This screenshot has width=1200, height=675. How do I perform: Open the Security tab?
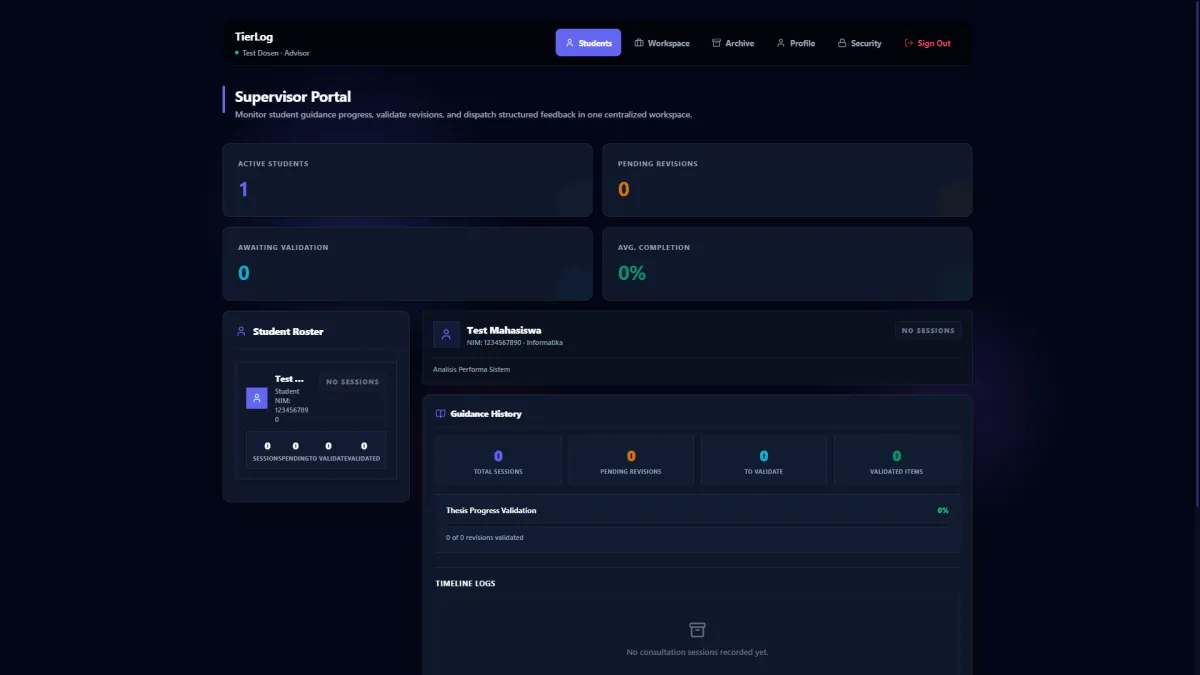pyautogui.click(x=860, y=43)
